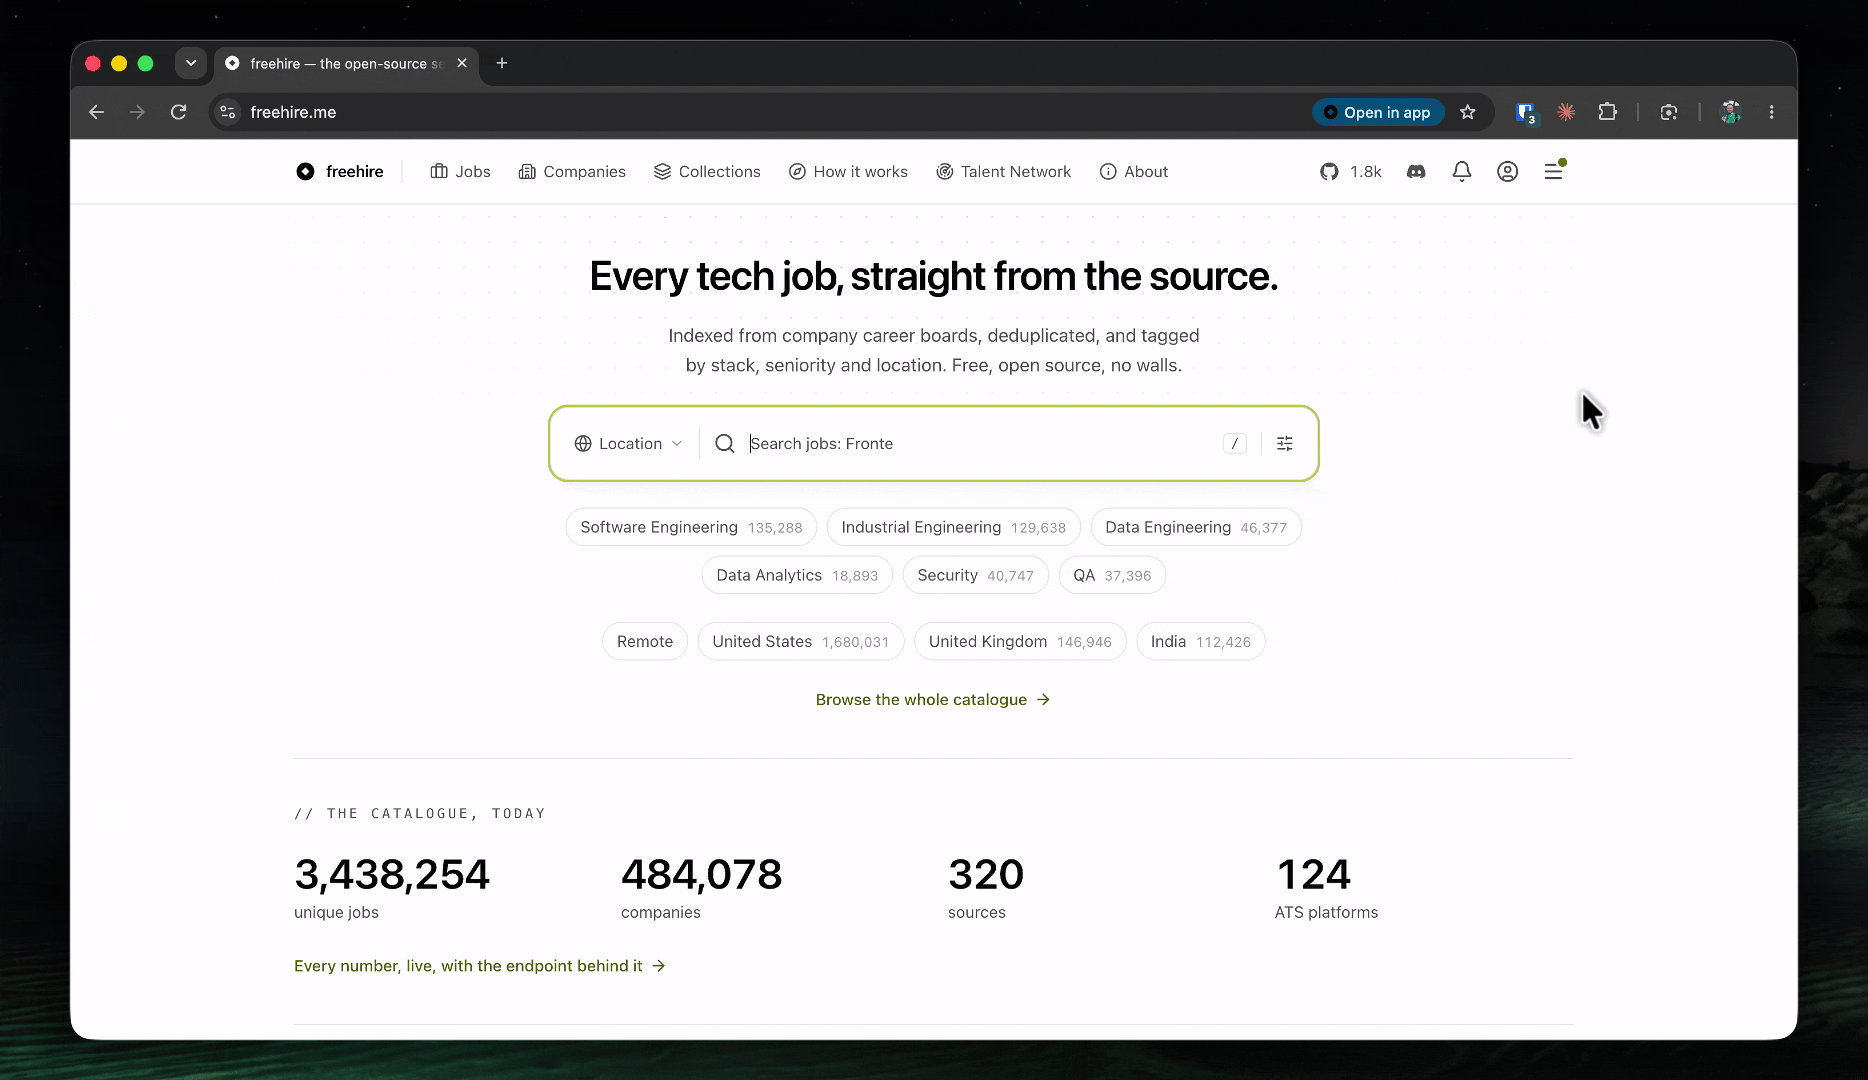View site information icon in address bar
The height and width of the screenshot is (1080, 1868).
point(228,112)
